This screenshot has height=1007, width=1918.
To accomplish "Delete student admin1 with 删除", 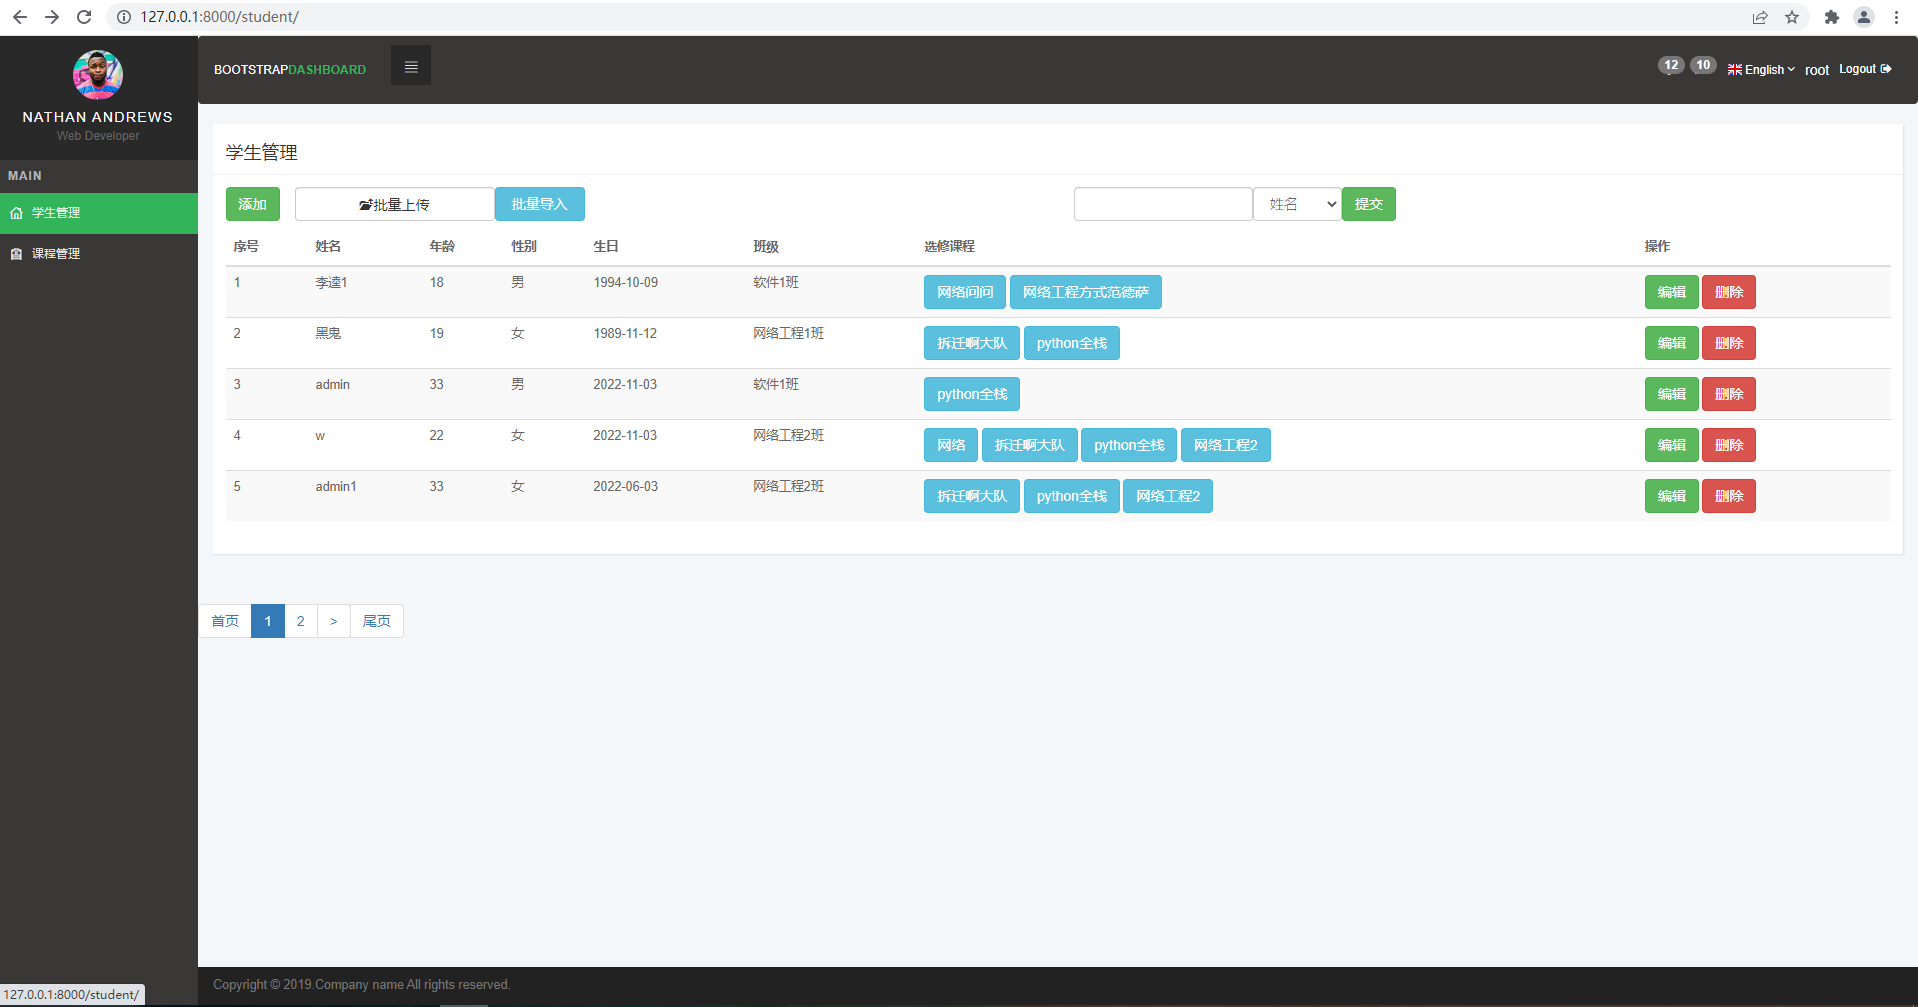I will coord(1729,496).
